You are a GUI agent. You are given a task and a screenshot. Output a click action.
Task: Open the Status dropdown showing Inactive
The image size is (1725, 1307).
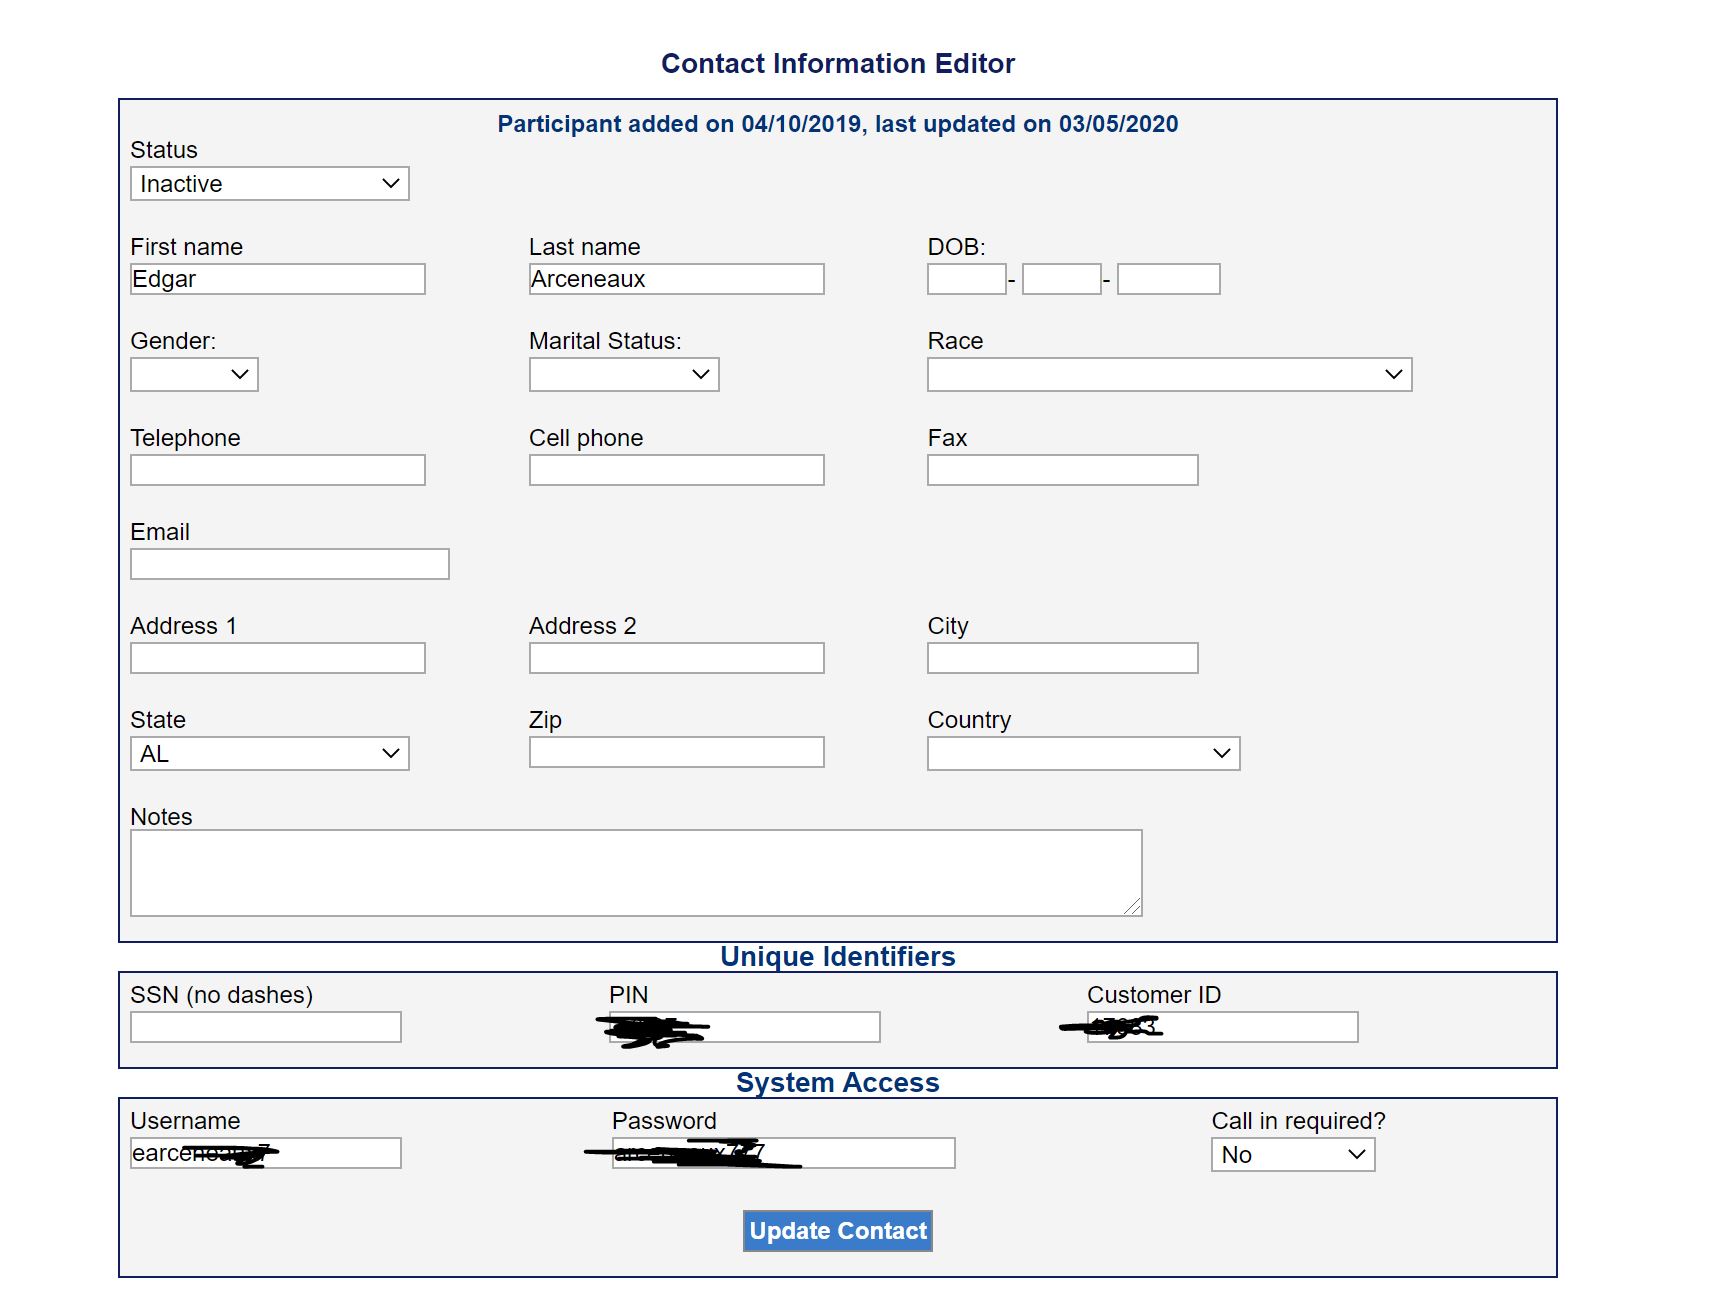(269, 184)
